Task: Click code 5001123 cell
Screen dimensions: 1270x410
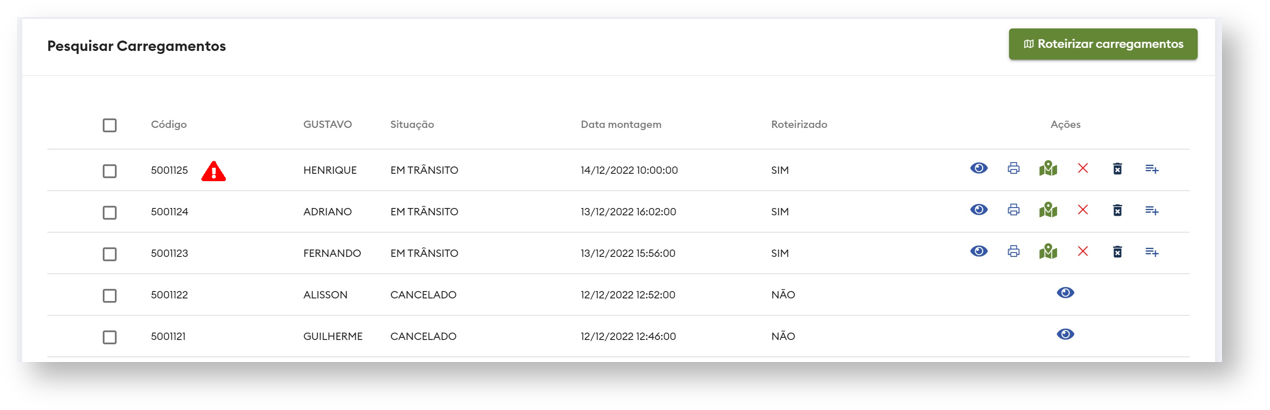Action: [x=170, y=254]
